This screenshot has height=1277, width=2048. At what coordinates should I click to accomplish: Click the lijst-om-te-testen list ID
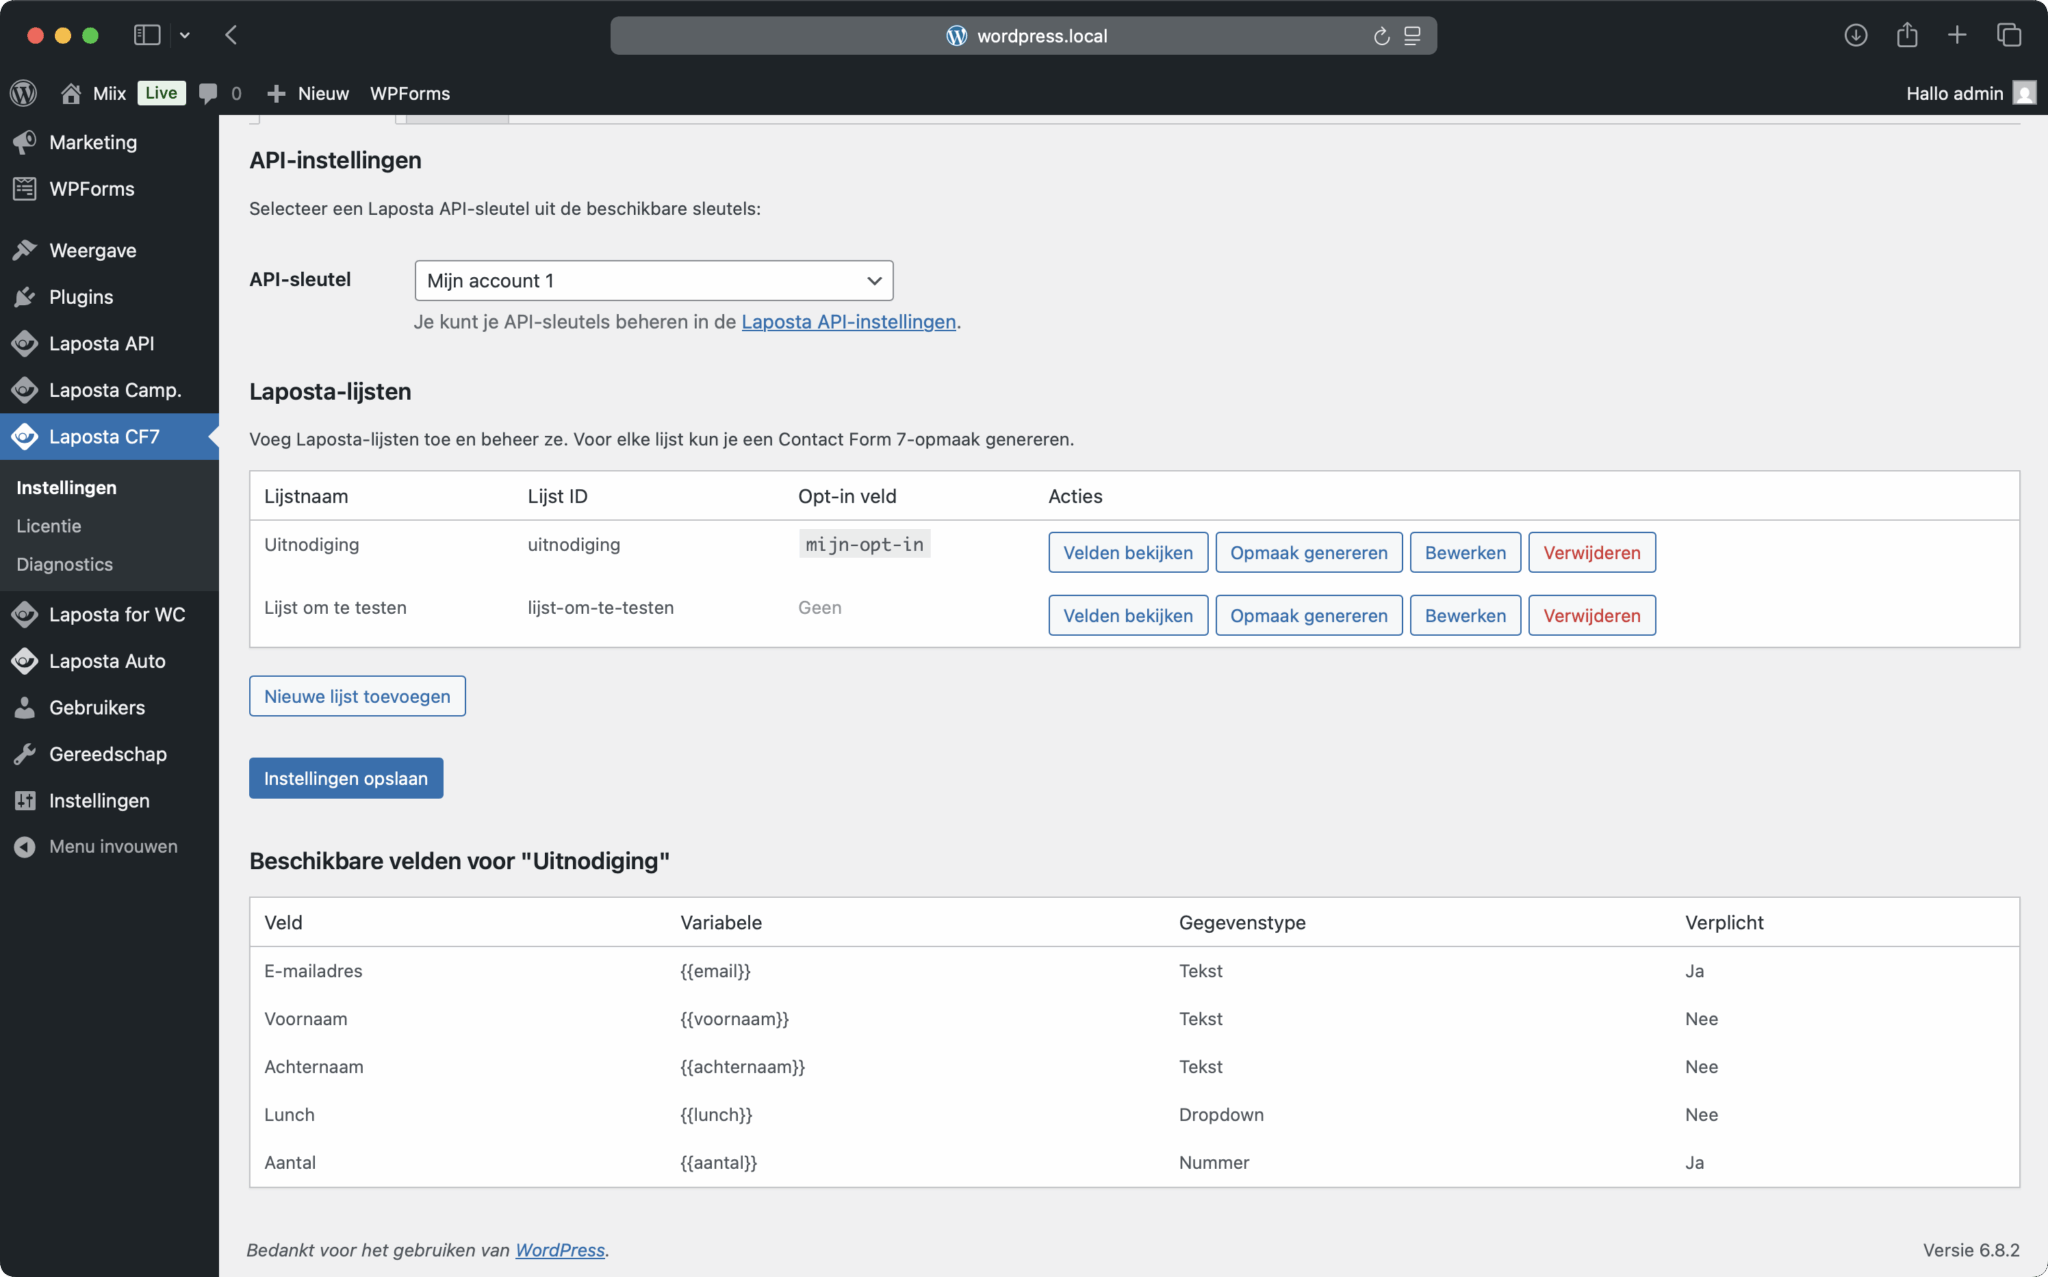601,607
